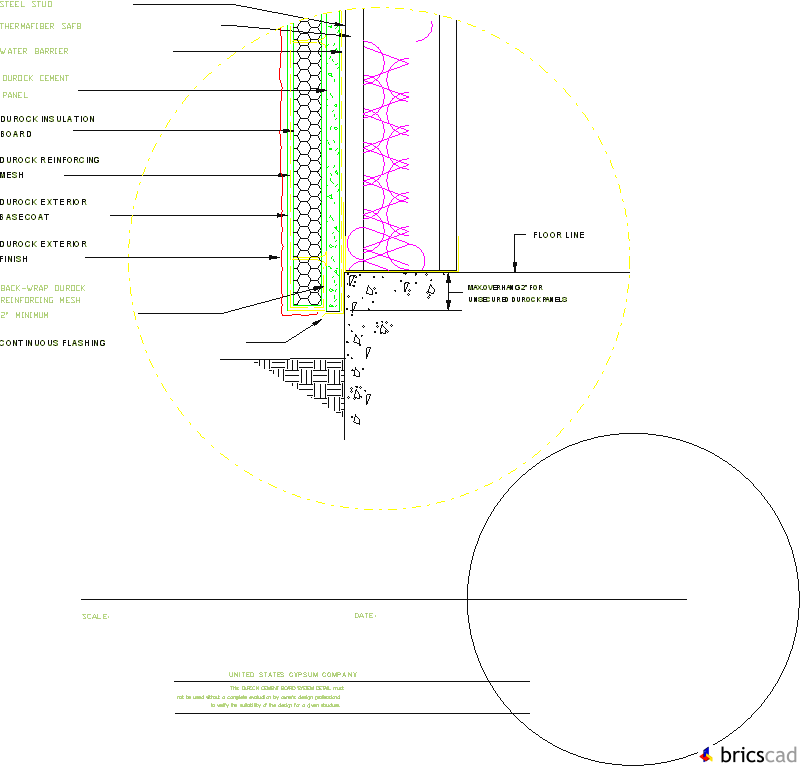The width and height of the screenshot is (800, 766).
Task: Click the disclaimer paragraph under company name
Action: click(260, 697)
